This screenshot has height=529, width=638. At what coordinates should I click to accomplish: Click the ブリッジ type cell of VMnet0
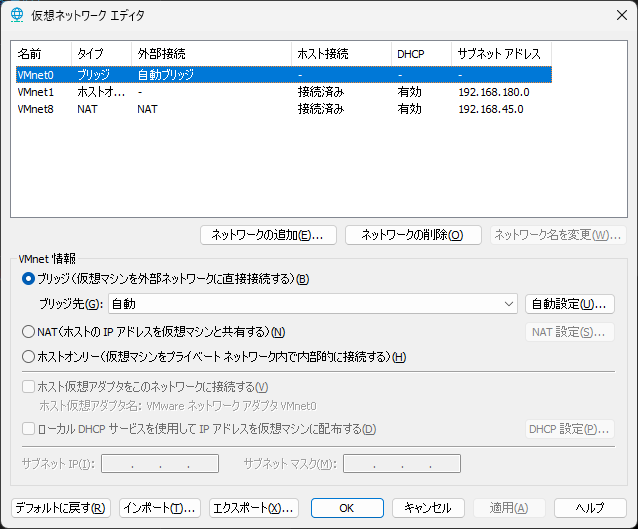click(x=94, y=75)
